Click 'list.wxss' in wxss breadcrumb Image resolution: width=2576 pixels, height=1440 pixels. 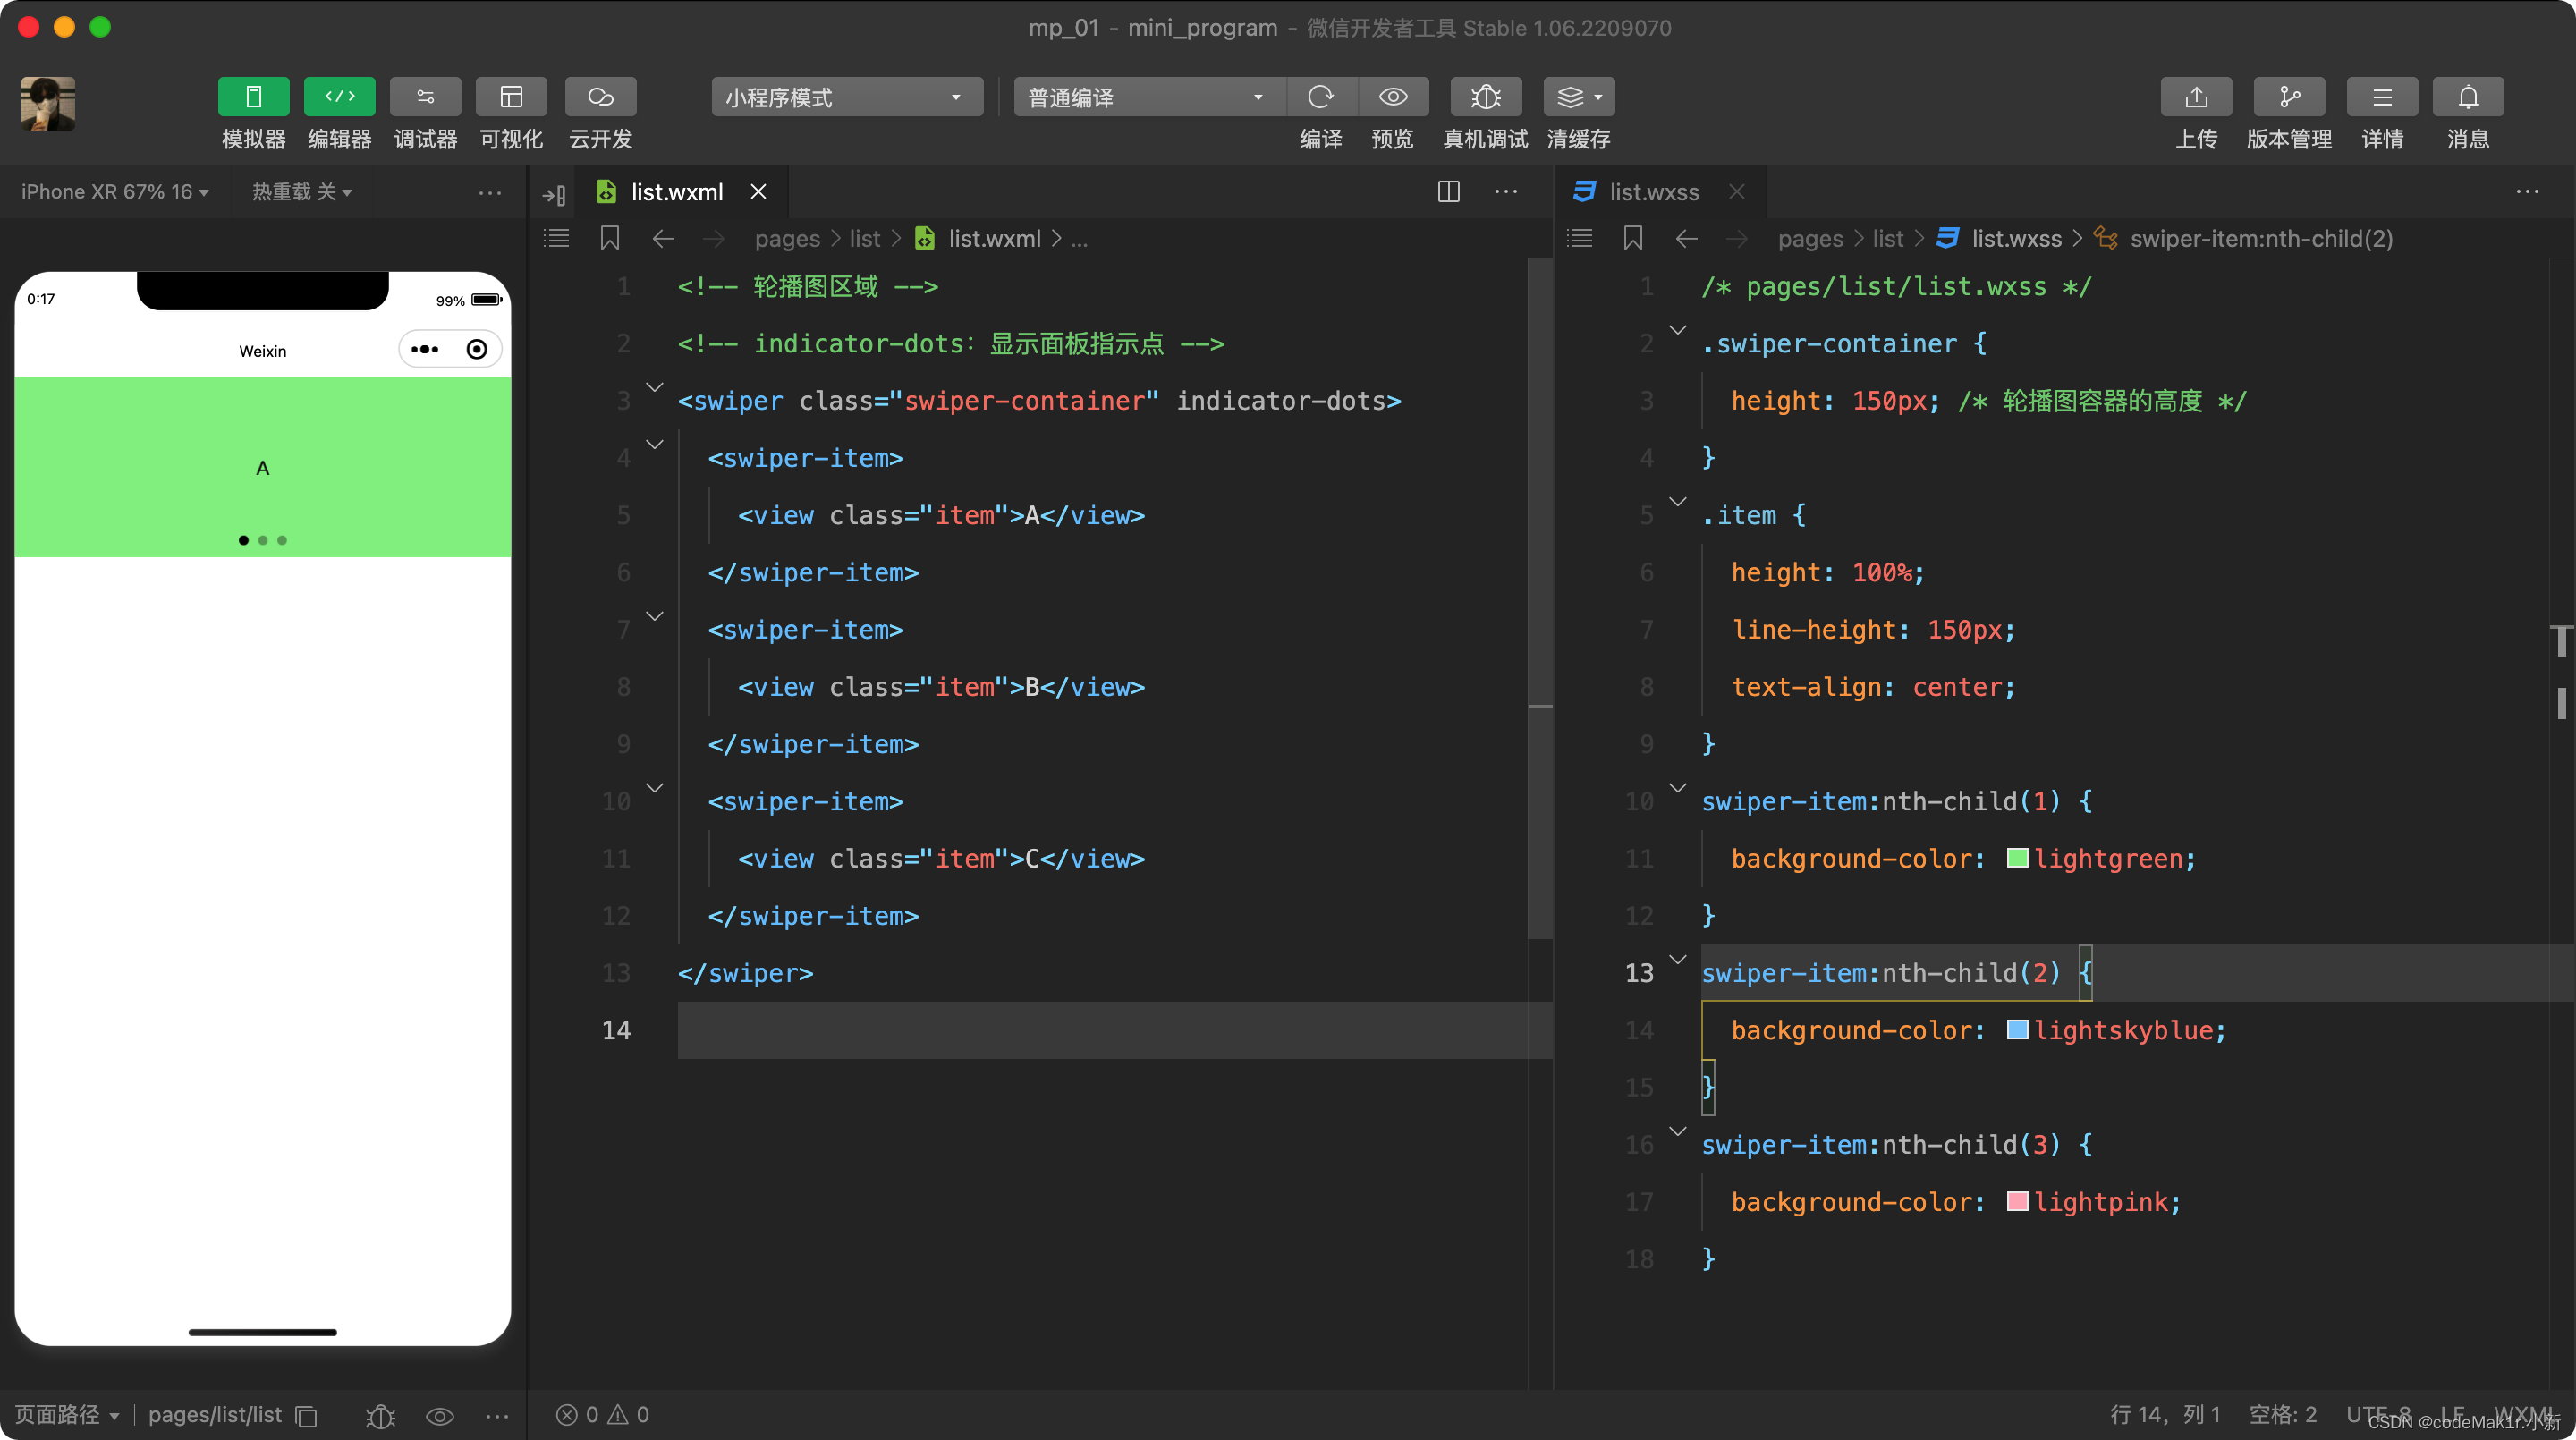(2016, 239)
